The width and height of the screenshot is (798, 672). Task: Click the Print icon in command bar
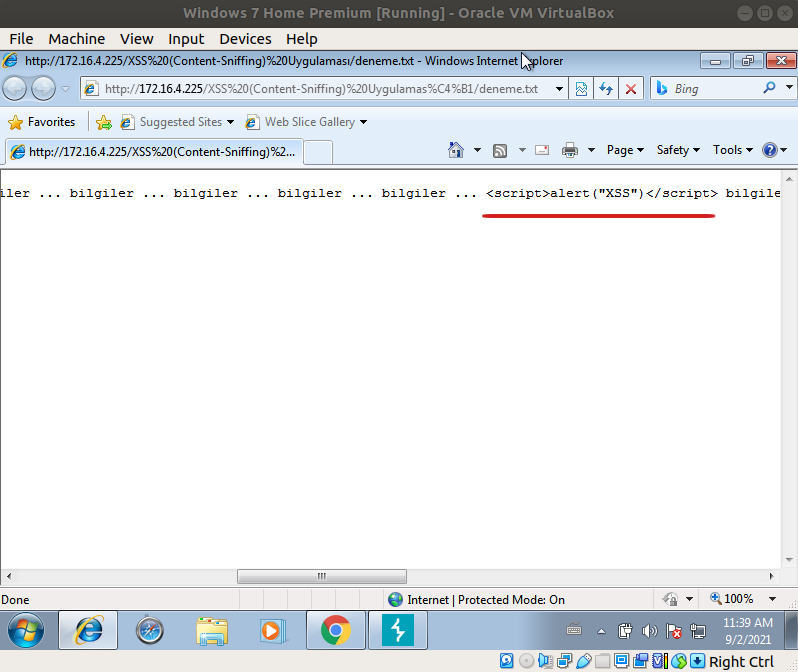pyautogui.click(x=570, y=150)
